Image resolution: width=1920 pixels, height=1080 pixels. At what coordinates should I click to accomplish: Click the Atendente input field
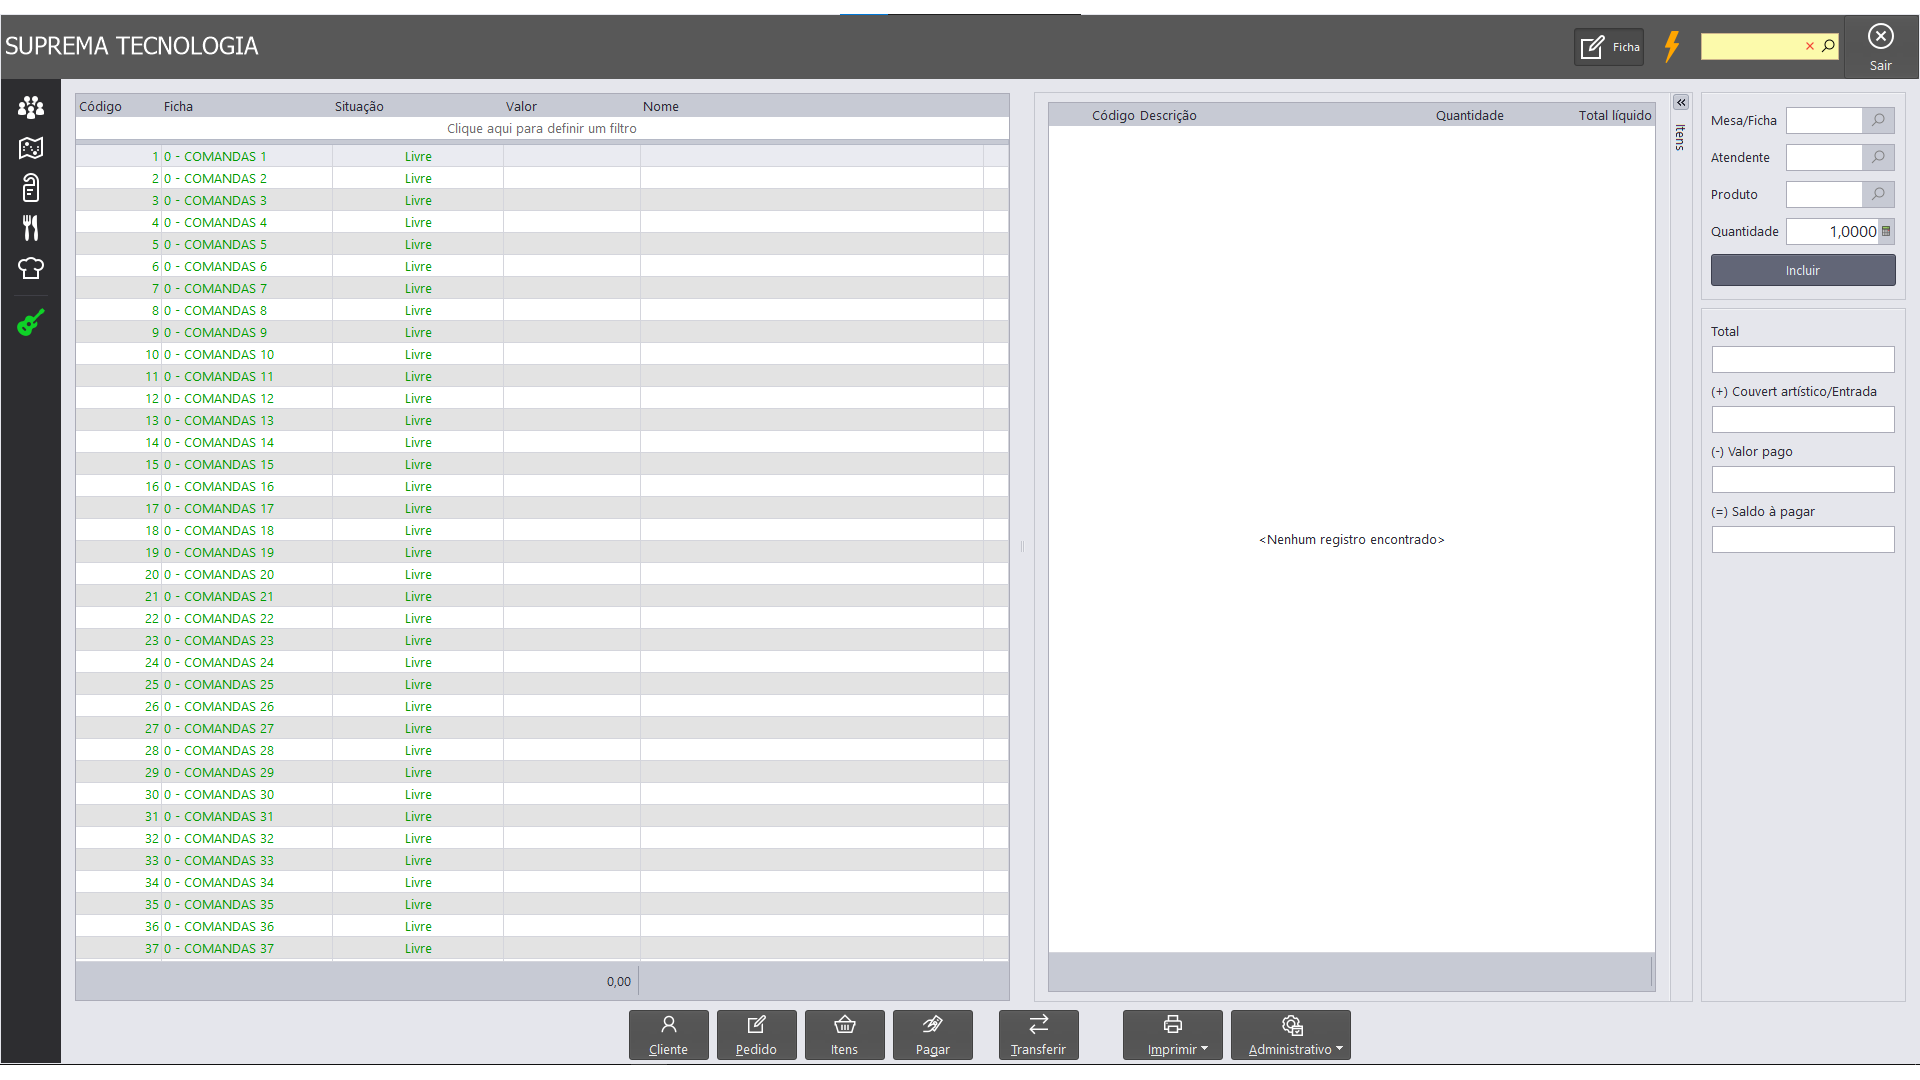[1824, 157]
